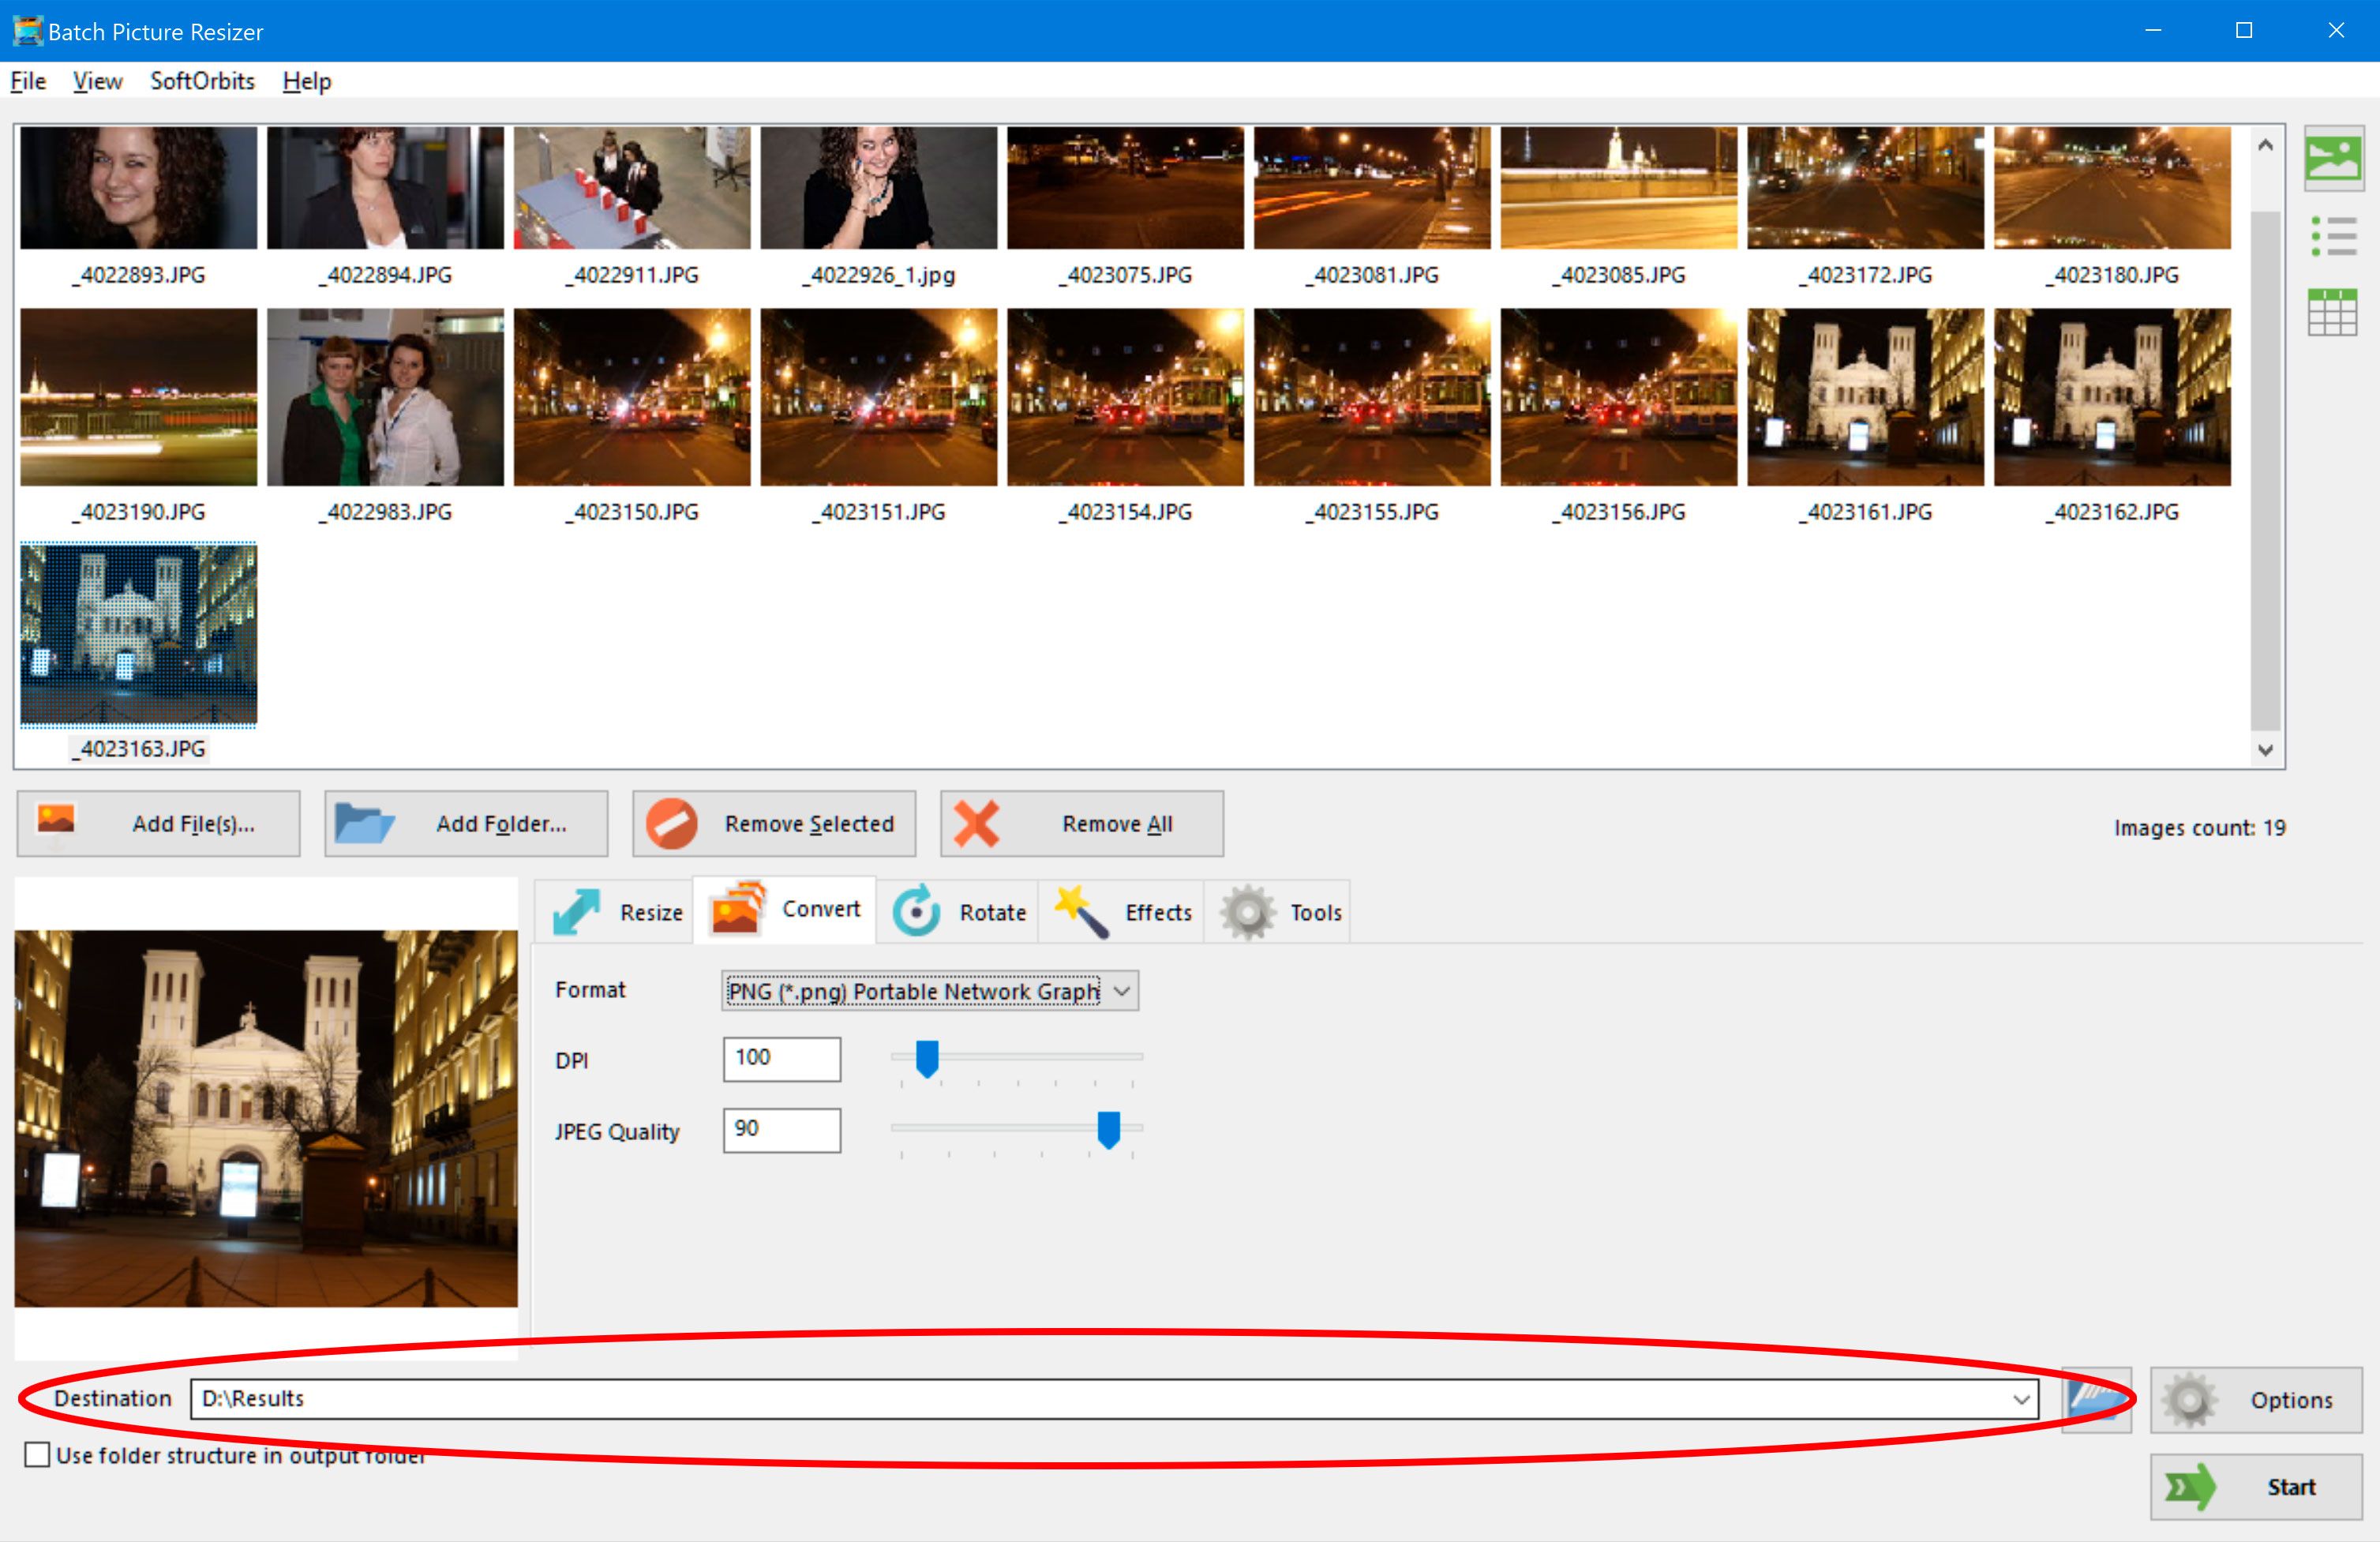Select the Resize tab
The width and height of the screenshot is (2380, 1542).
pos(621,910)
